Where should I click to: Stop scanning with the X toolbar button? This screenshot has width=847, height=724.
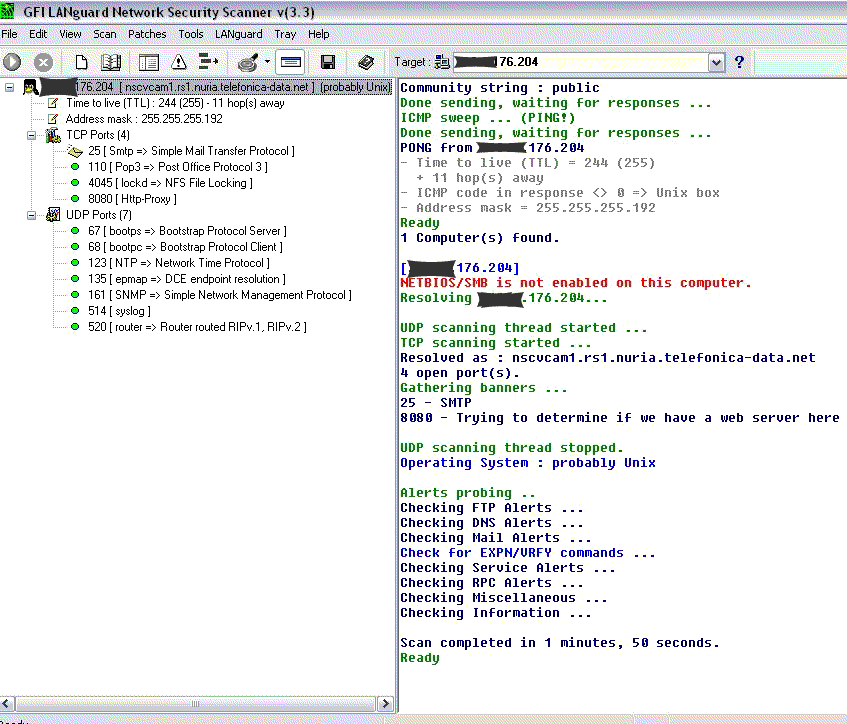tap(43, 62)
